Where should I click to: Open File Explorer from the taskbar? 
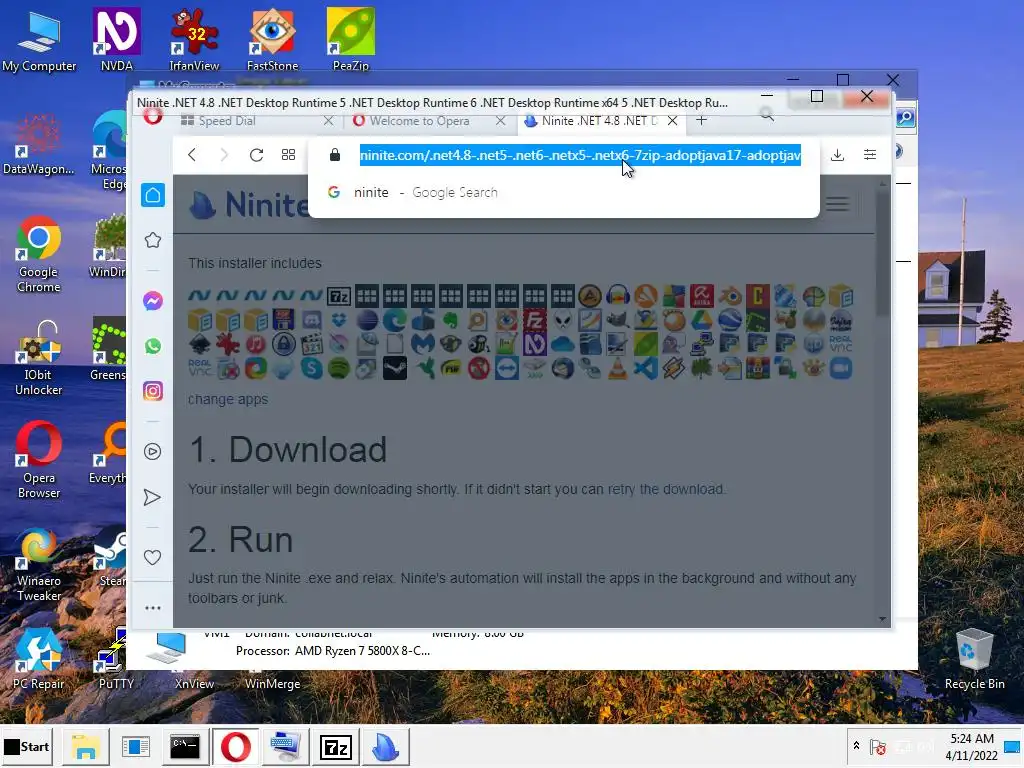pos(85,746)
